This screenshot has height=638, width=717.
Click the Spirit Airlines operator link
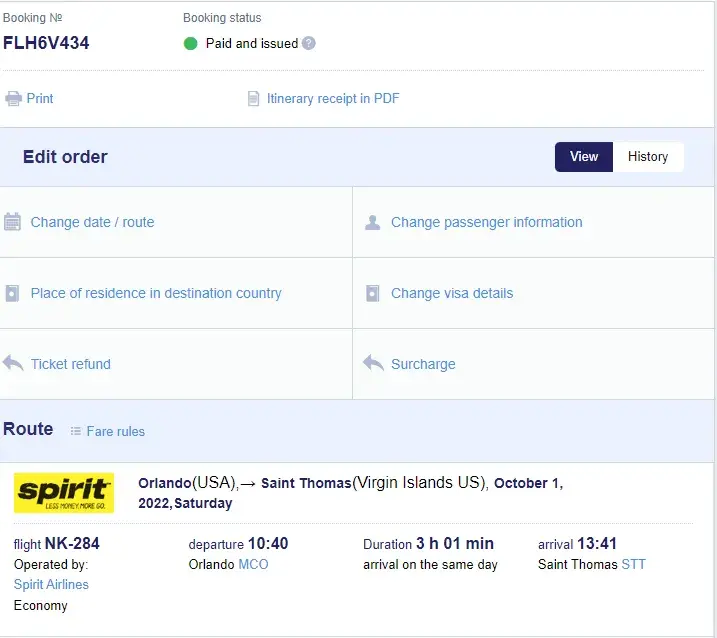pyautogui.click(x=51, y=584)
